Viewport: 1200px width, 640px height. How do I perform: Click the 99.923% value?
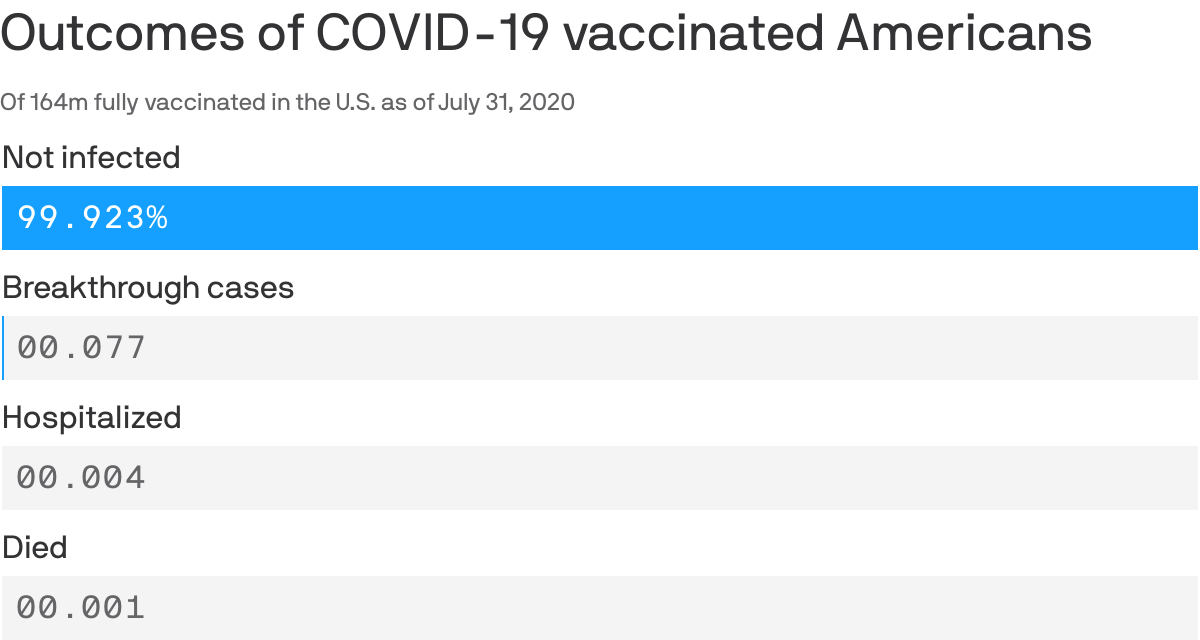(x=93, y=218)
